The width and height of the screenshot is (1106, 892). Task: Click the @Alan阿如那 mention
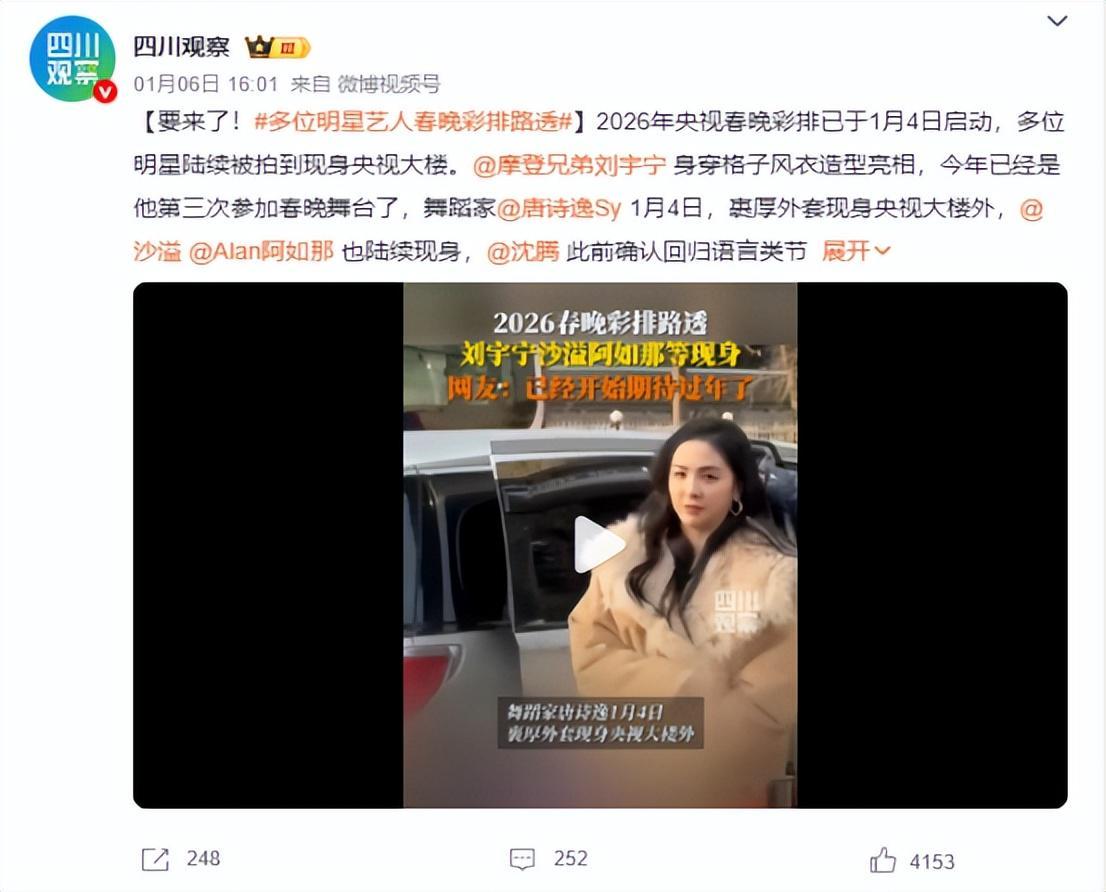click(261, 251)
